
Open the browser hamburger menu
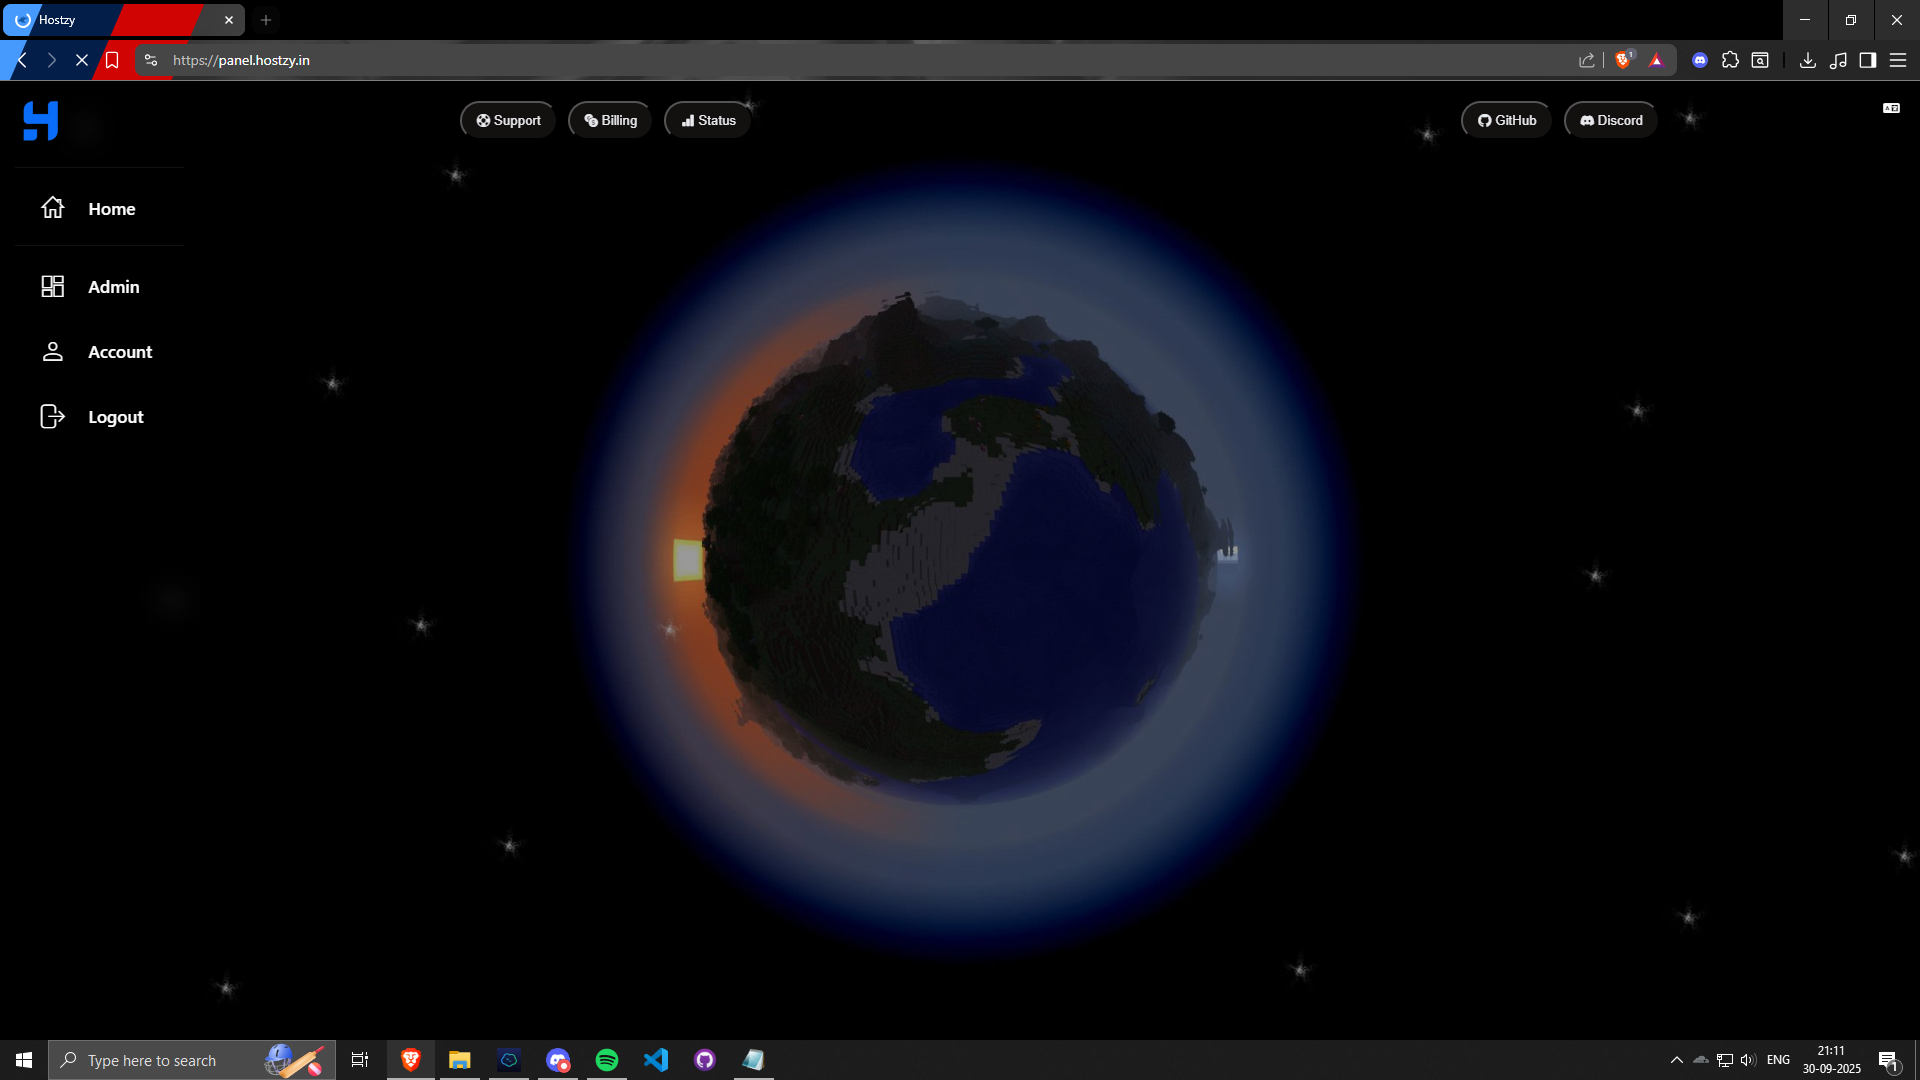pyautogui.click(x=1898, y=60)
